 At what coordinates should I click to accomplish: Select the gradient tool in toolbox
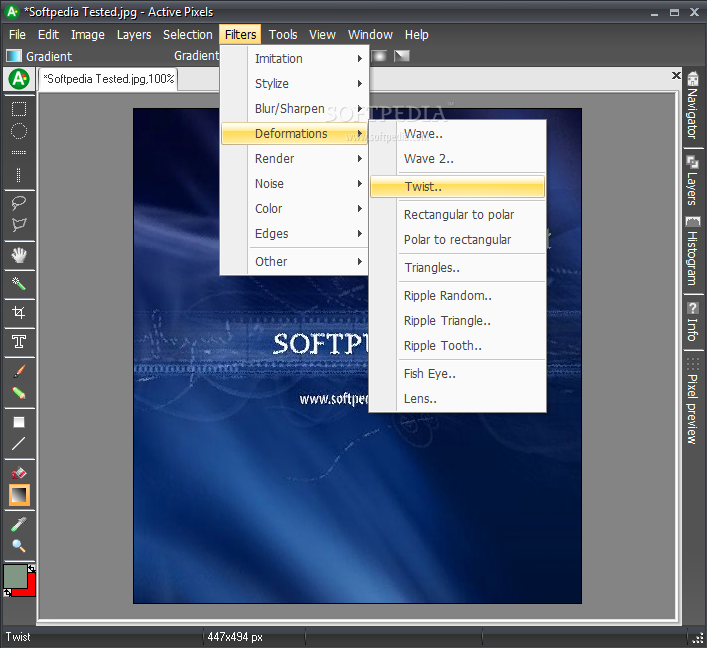coord(19,495)
